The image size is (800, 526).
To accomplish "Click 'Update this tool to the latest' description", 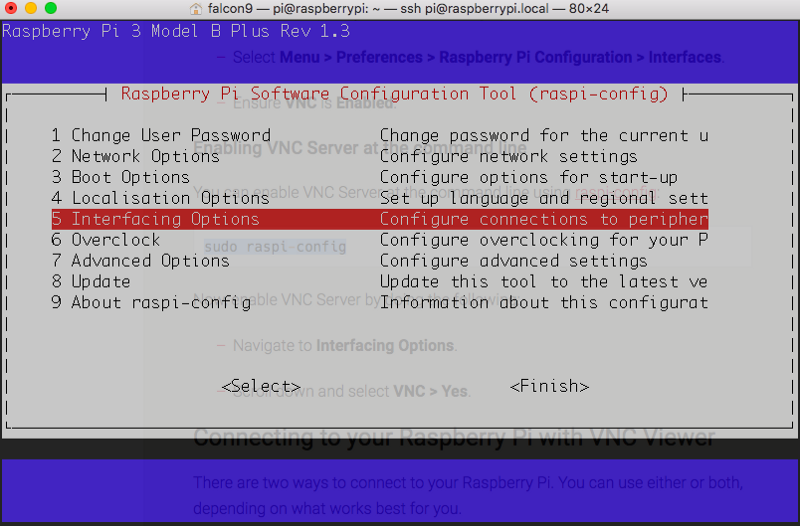I will tap(543, 282).
